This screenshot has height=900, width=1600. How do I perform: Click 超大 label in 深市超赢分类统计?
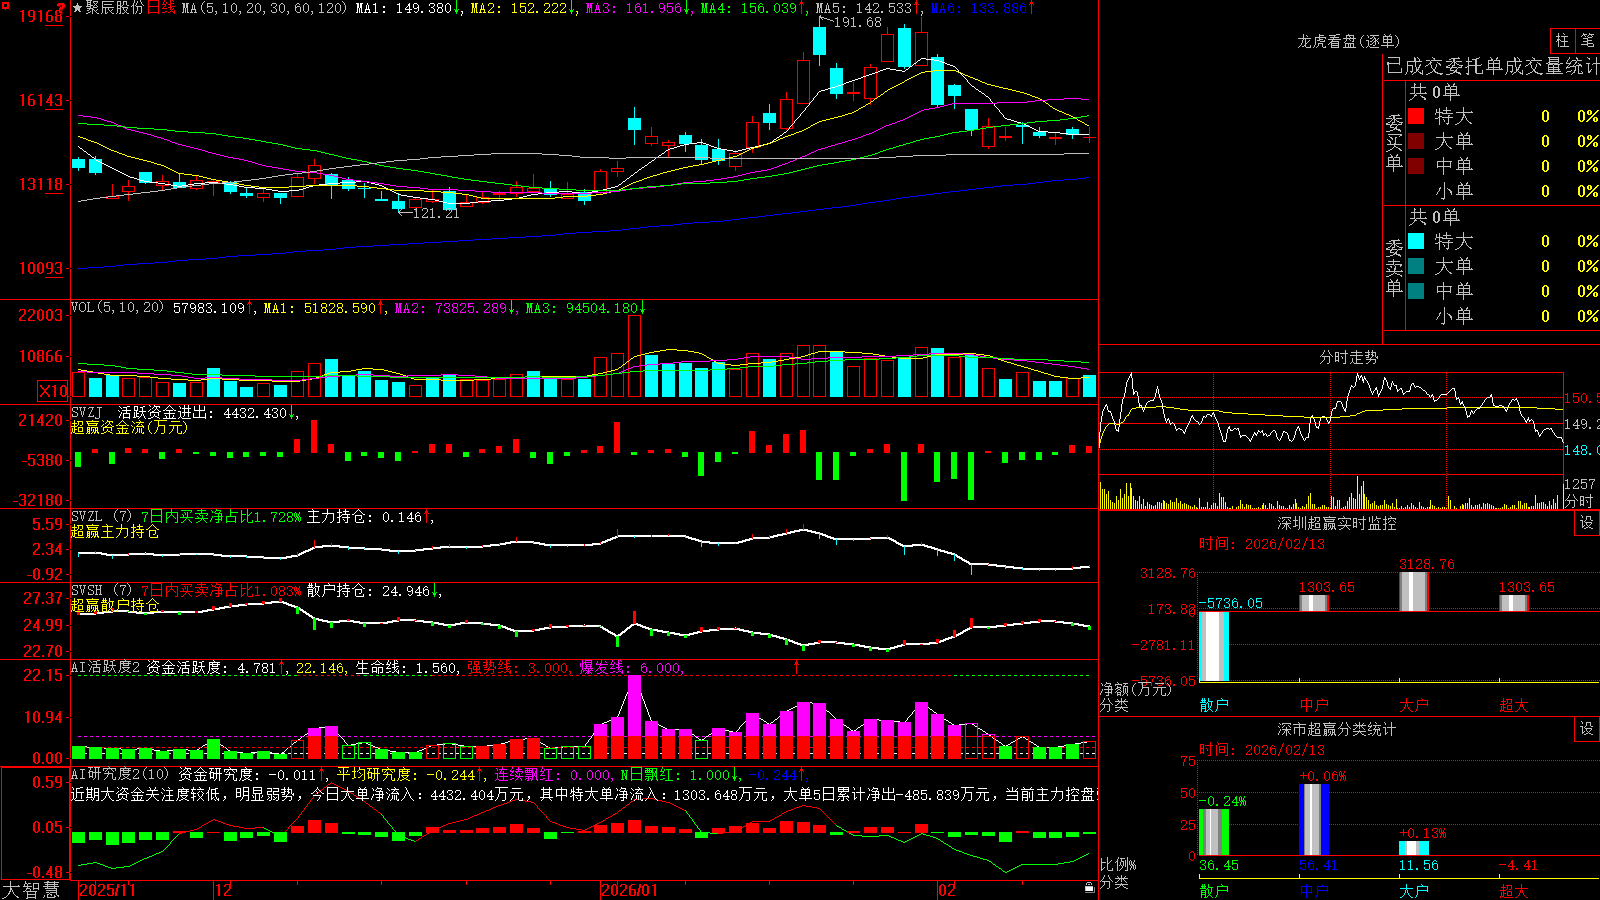[x=1514, y=890]
